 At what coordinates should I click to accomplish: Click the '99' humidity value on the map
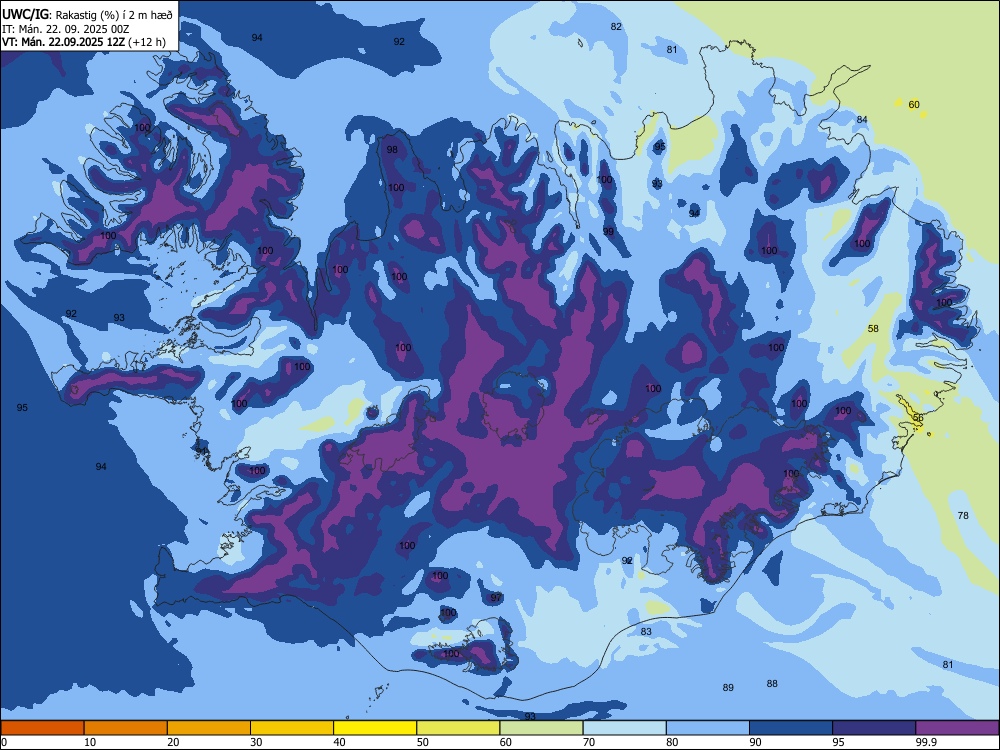(x=608, y=232)
